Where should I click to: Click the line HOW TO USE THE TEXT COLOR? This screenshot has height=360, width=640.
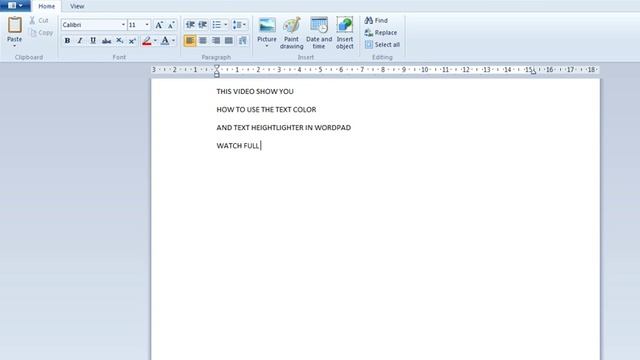pos(266,109)
